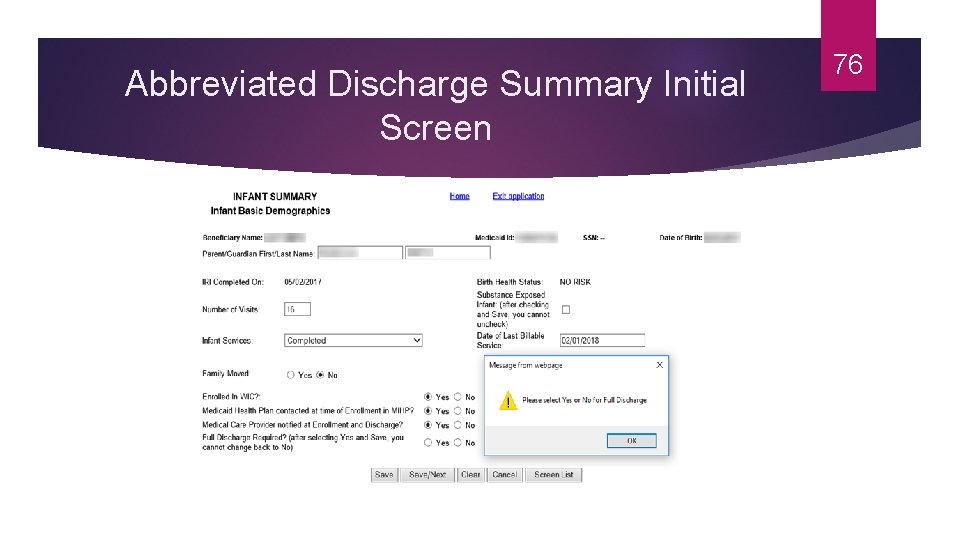960x540 pixels.
Task: Click the Exit application link
Action: pyautogui.click(x=518, y=196)
